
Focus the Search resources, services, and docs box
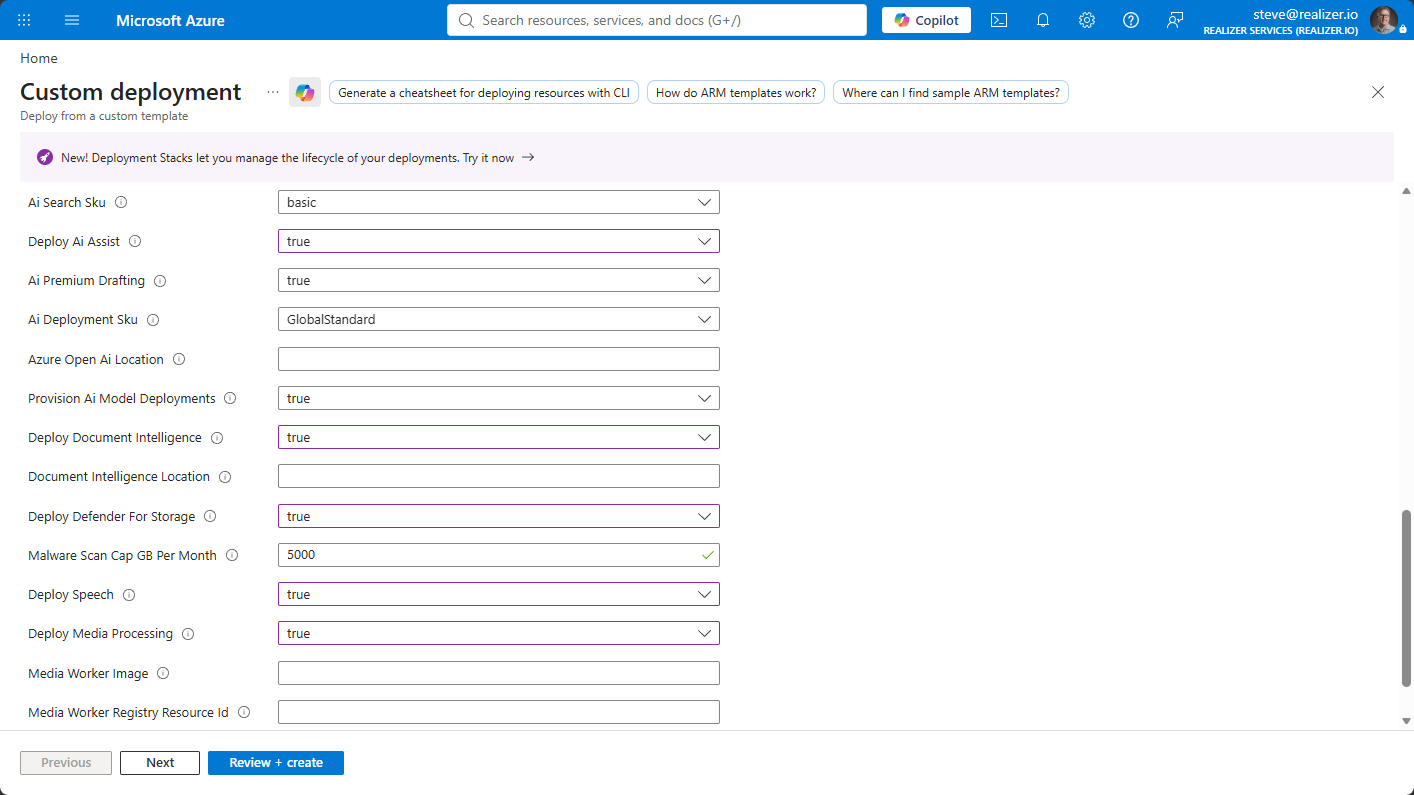coord(657,20)
